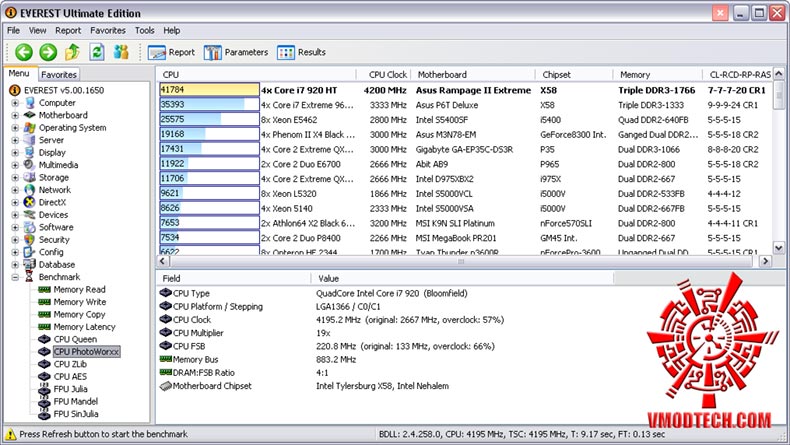Click the Operating System icon

[x=30, y=128]
